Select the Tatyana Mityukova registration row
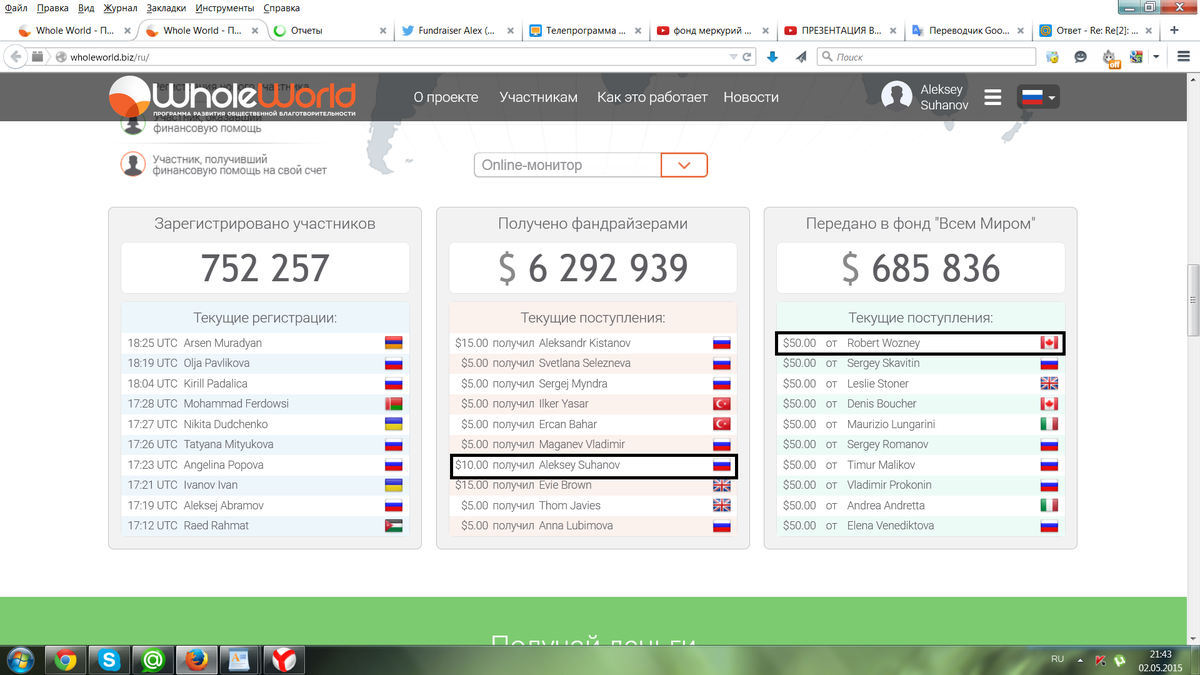The width and height of the screenshot is (1200, 675). [265, 444]
